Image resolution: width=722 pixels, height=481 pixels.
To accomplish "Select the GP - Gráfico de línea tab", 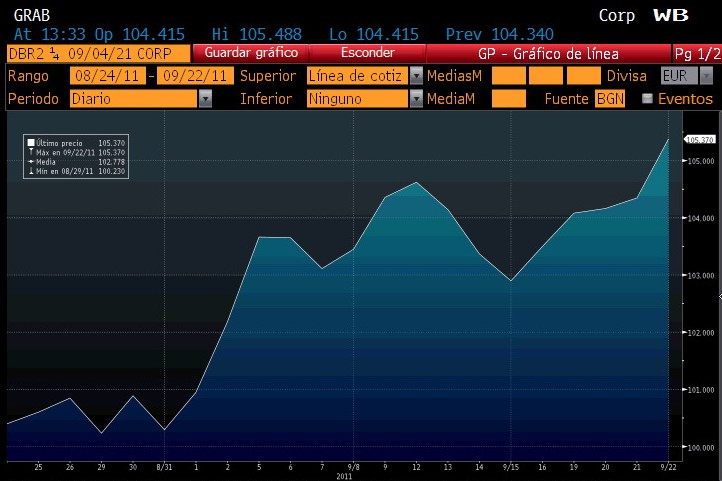I will click(548, 53).
